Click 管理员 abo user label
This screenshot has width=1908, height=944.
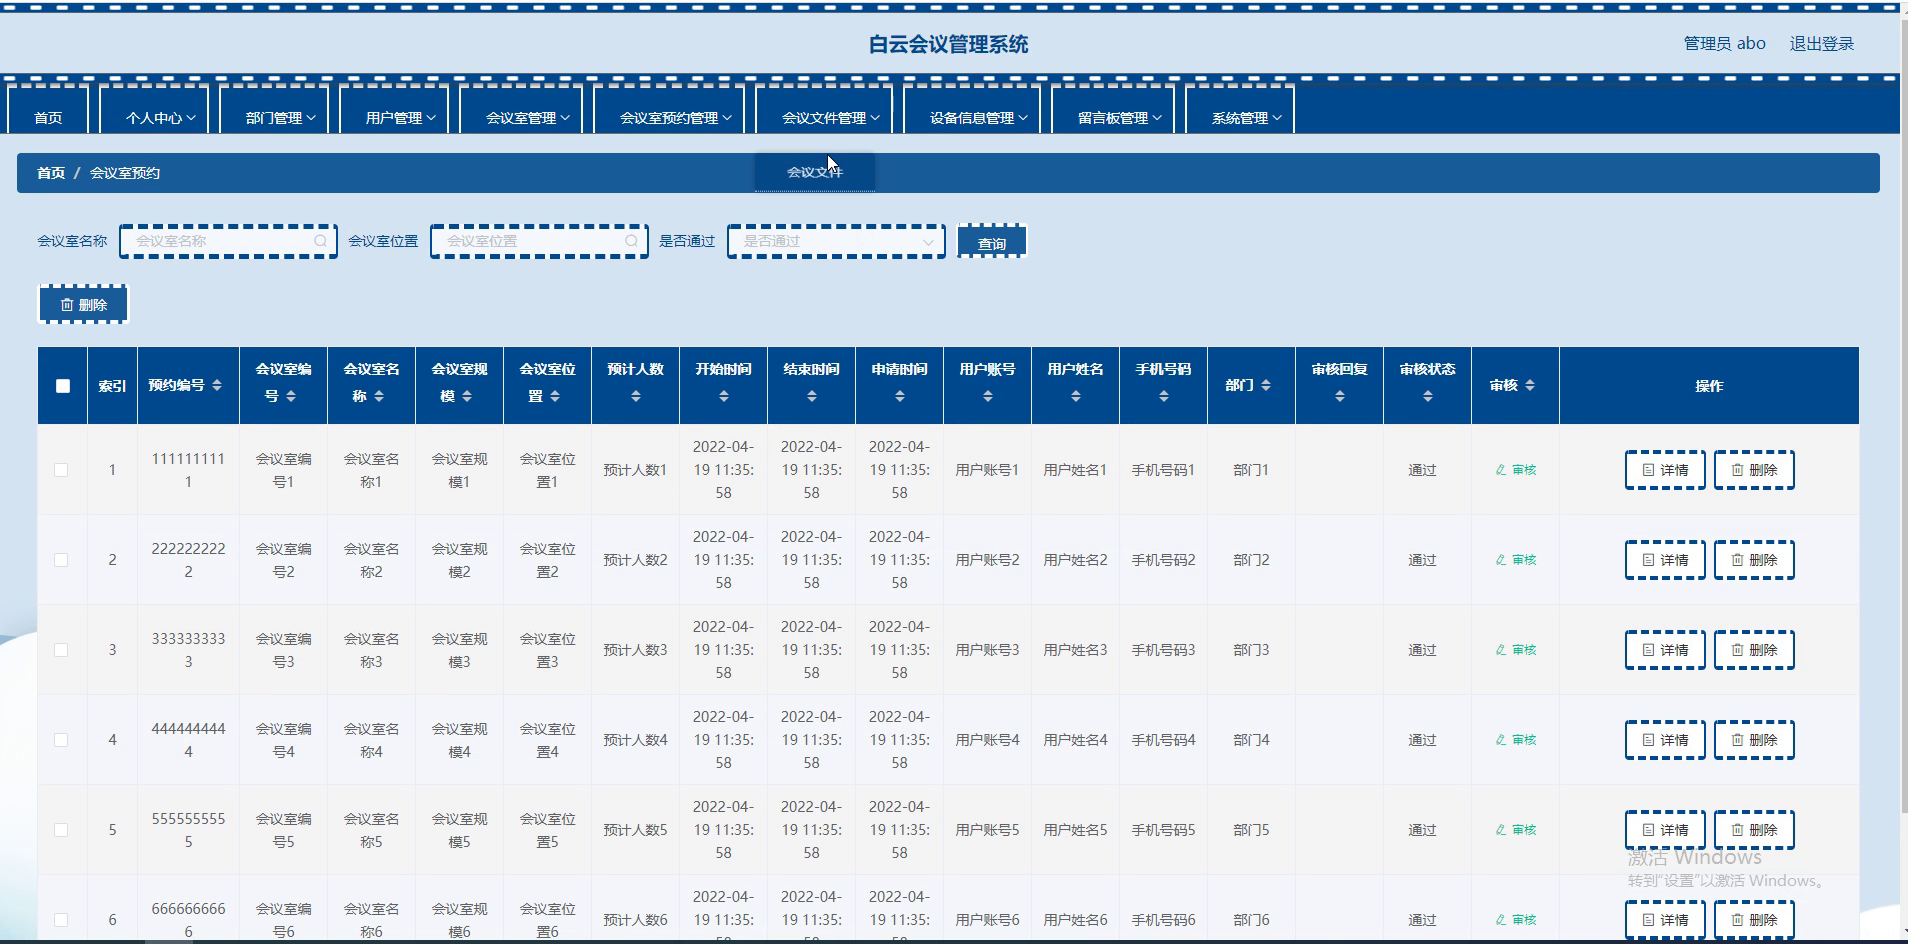[x=1724, y=44]
